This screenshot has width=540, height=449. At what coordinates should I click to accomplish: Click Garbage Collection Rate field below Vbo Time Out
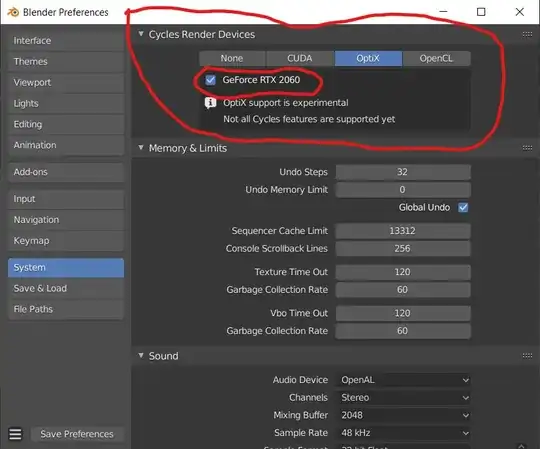(403, 331)
